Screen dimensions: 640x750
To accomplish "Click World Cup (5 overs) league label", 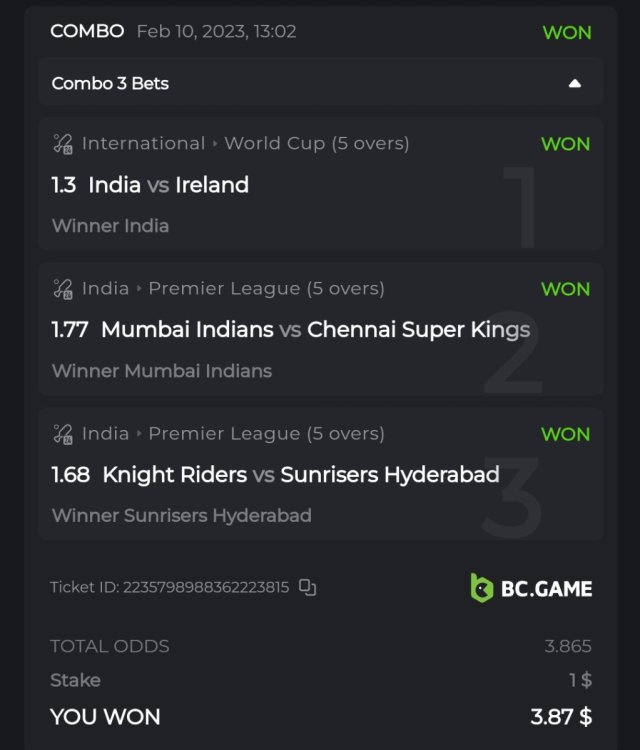I will pyautogui.click(x=316, y=144).
